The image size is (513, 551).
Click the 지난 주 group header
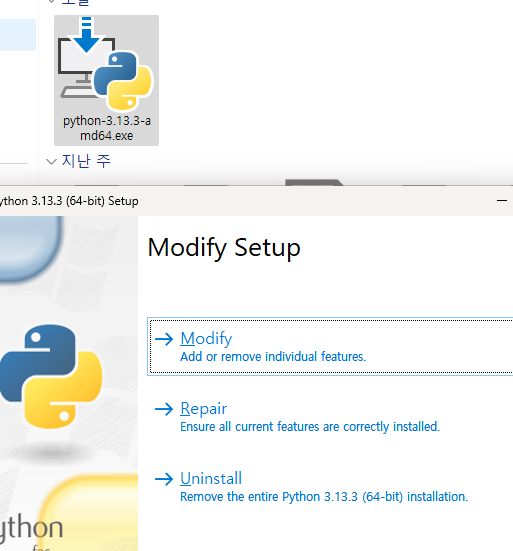pos(86,161)
